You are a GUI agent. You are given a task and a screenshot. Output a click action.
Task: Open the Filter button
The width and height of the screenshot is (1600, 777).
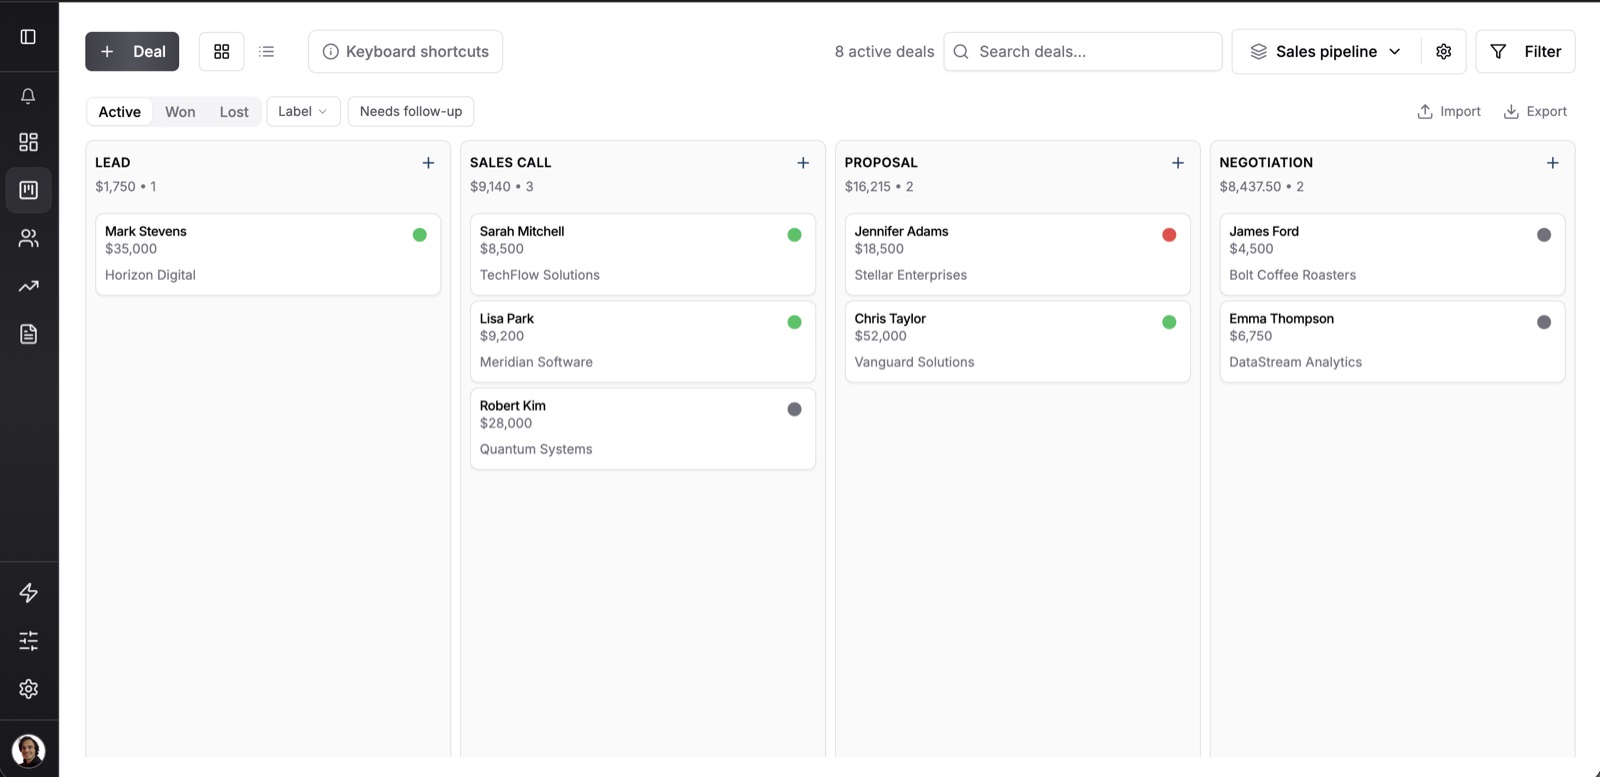pos(1525,52)
